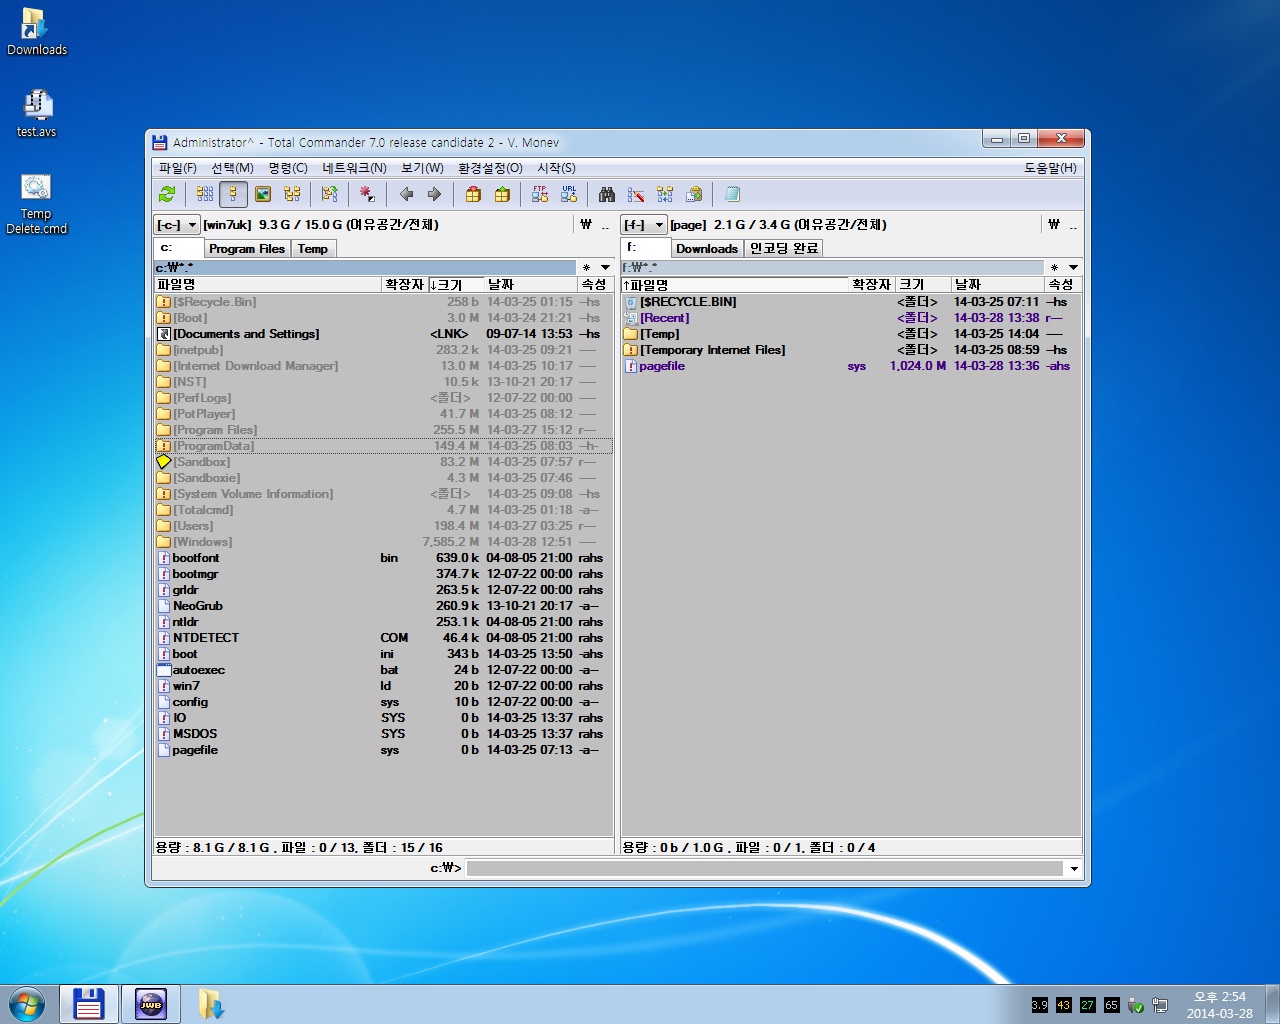
Task: Sort left panel by 날짜 column
Action: click(x=532, y=285)
